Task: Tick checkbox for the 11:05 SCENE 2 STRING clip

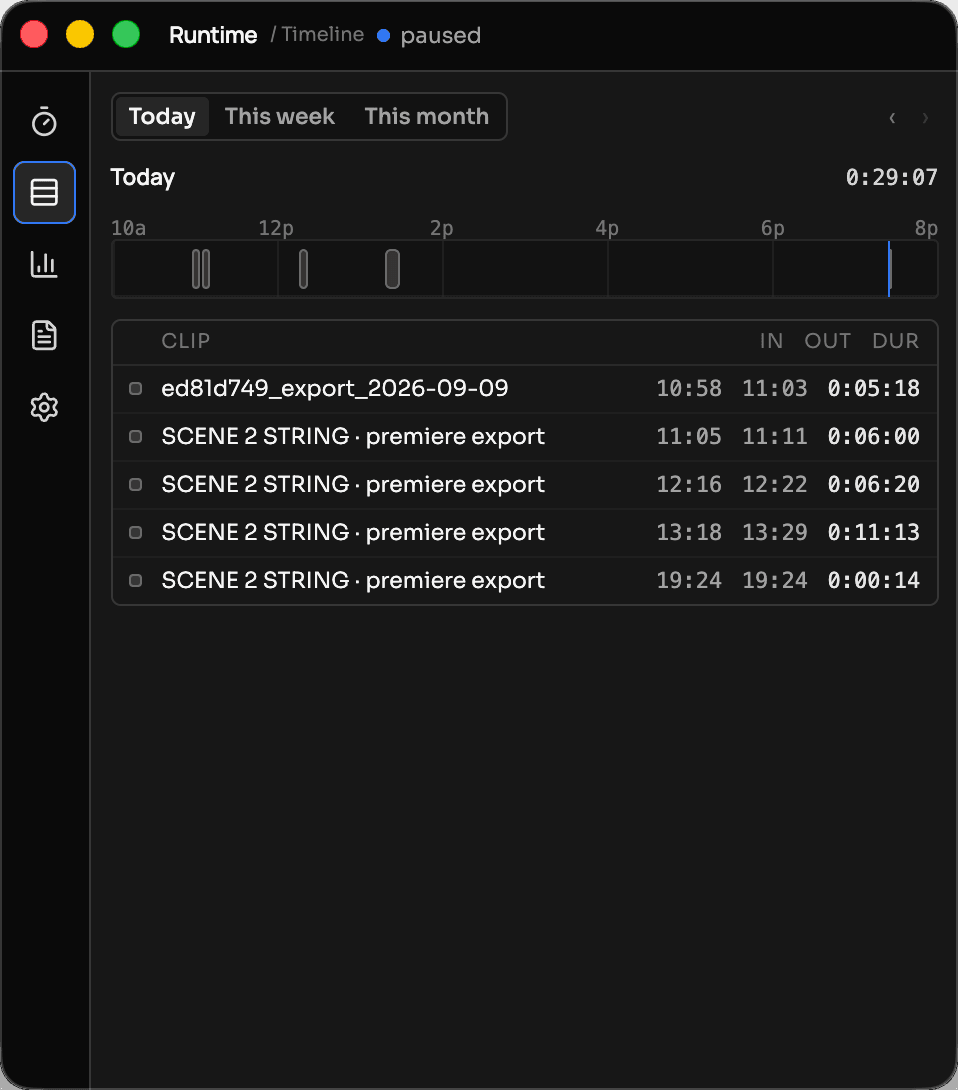Action: coord(136,437)
